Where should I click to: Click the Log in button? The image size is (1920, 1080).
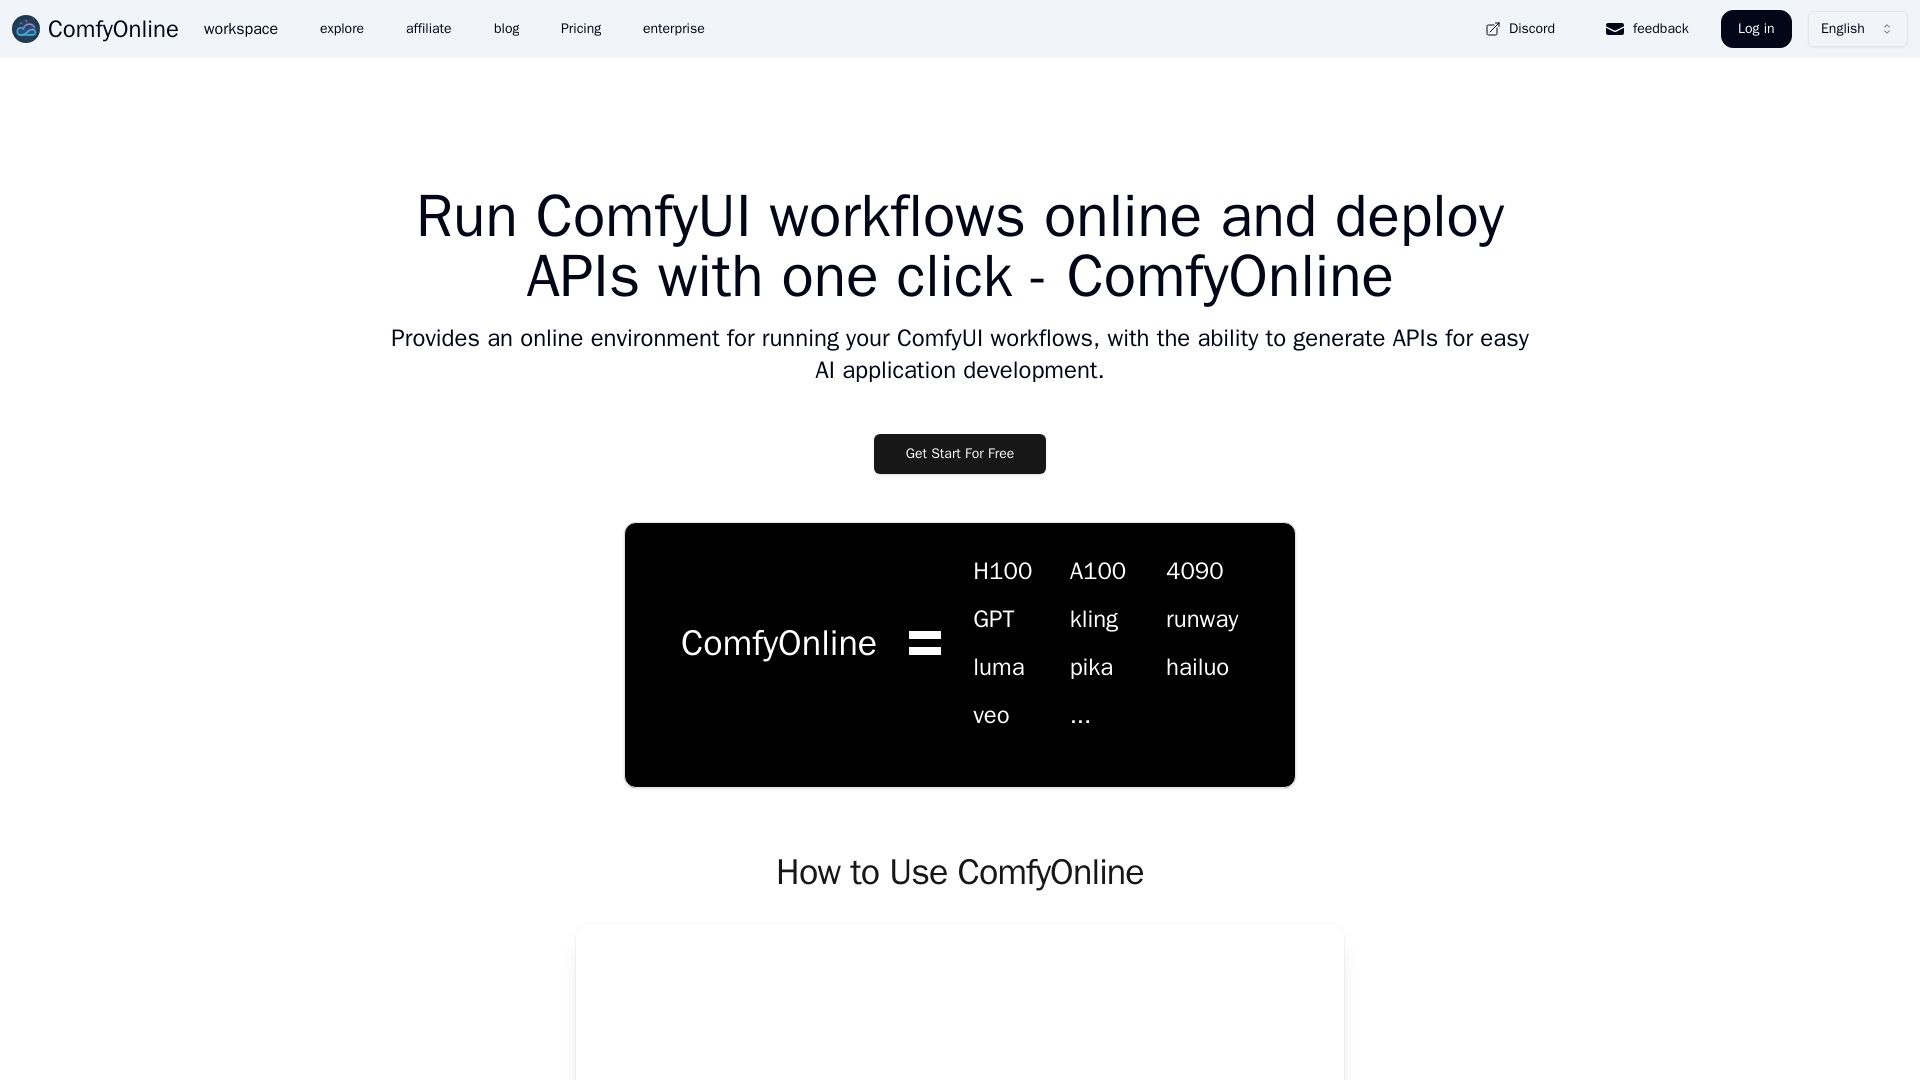tap(1756, 29)
